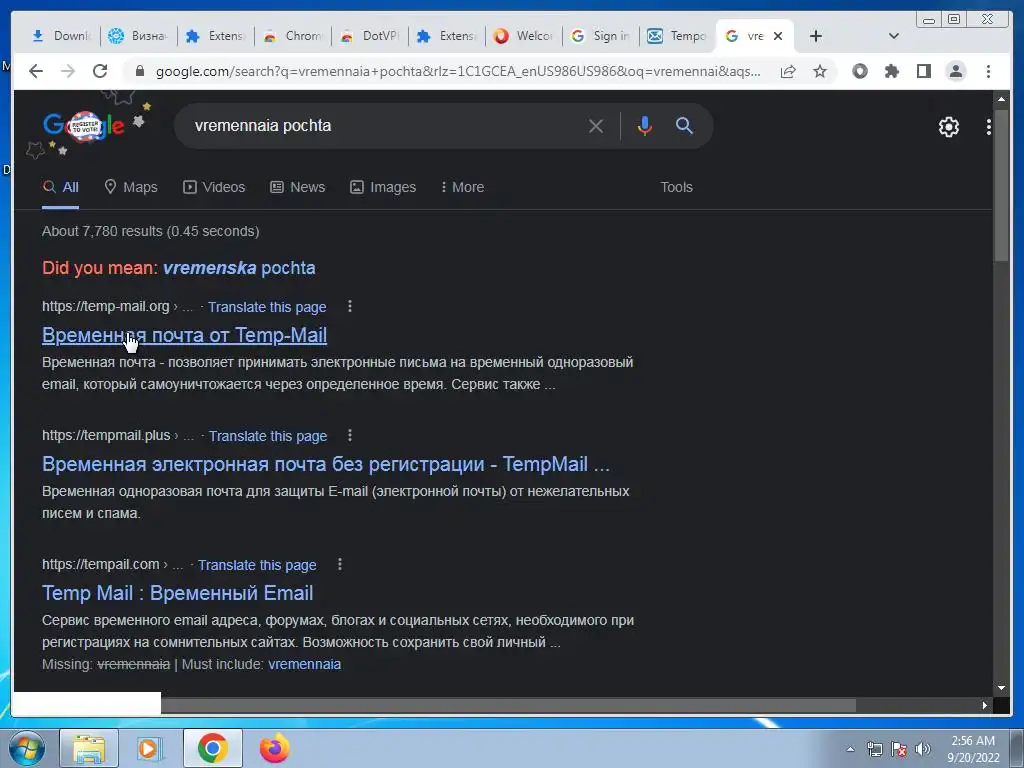Focus the Google search input field
Screen dimensions: 1024x768
[385, 126]
